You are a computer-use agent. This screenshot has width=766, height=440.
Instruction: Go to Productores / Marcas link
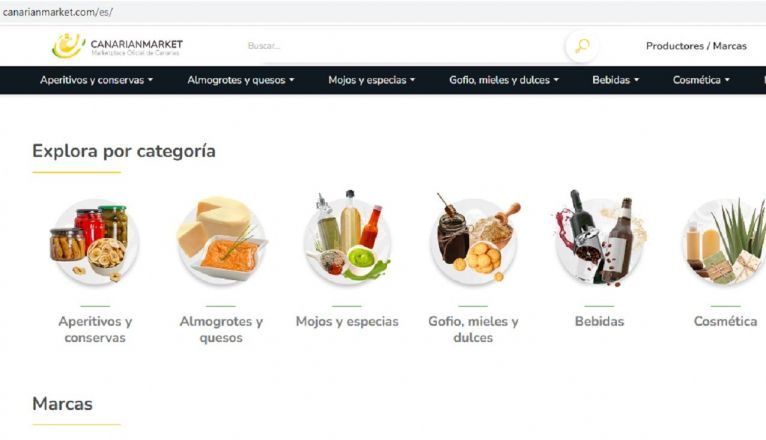(696, 46)
